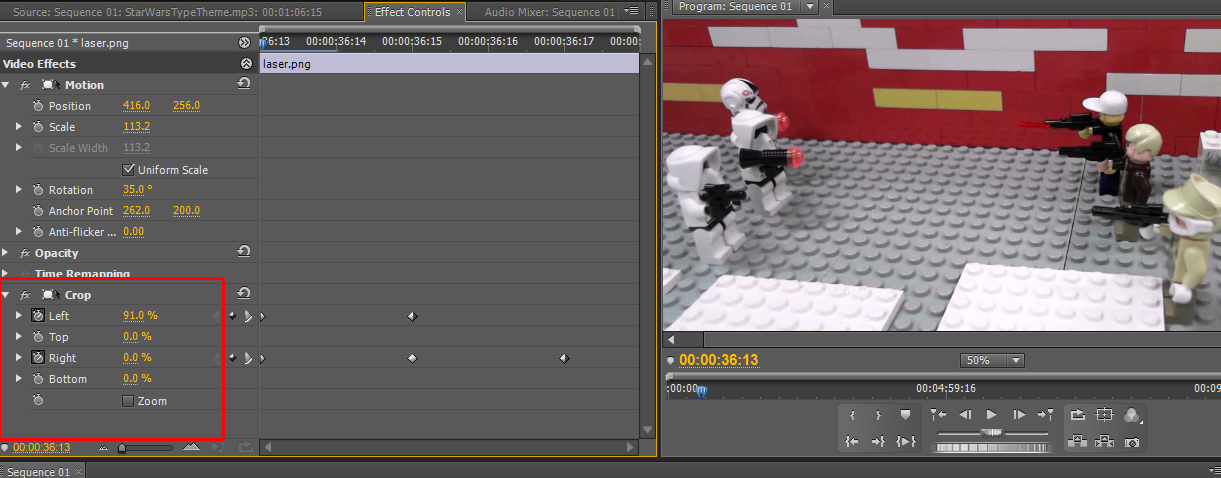Enable Crop Bottom stopwatch animation
The height and width of the screenshot is (478, 1221).
38,379
